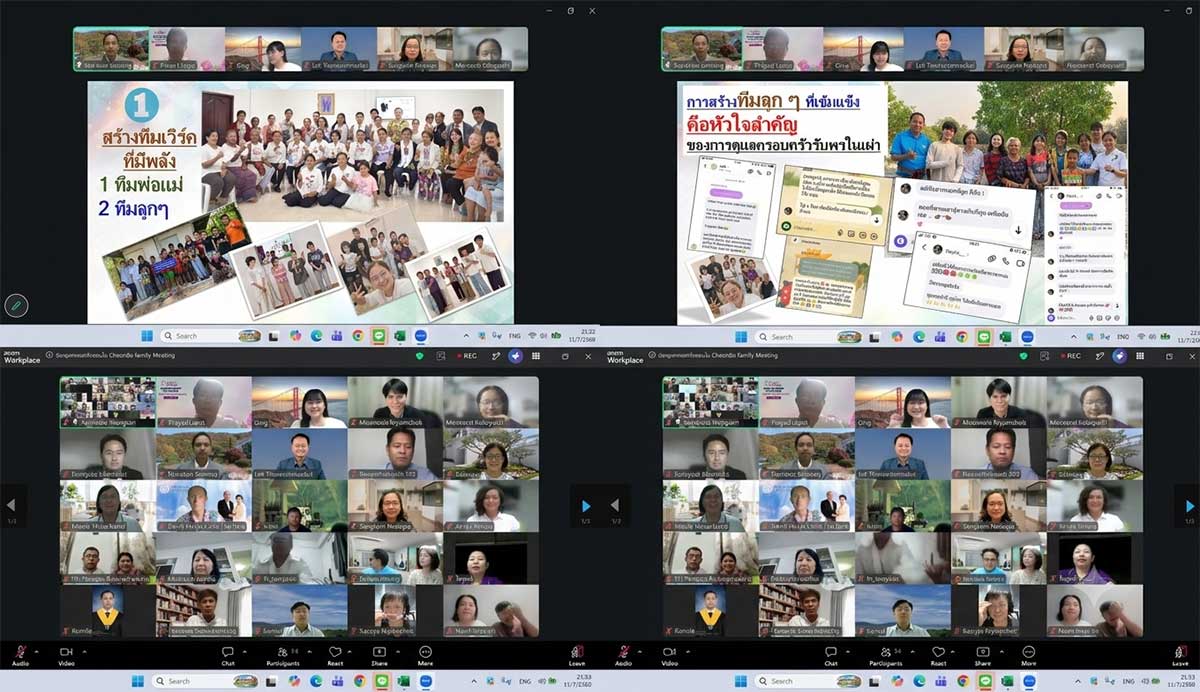
Task: Open More options in lower-right Zoom window
Action: [1028, 655]
